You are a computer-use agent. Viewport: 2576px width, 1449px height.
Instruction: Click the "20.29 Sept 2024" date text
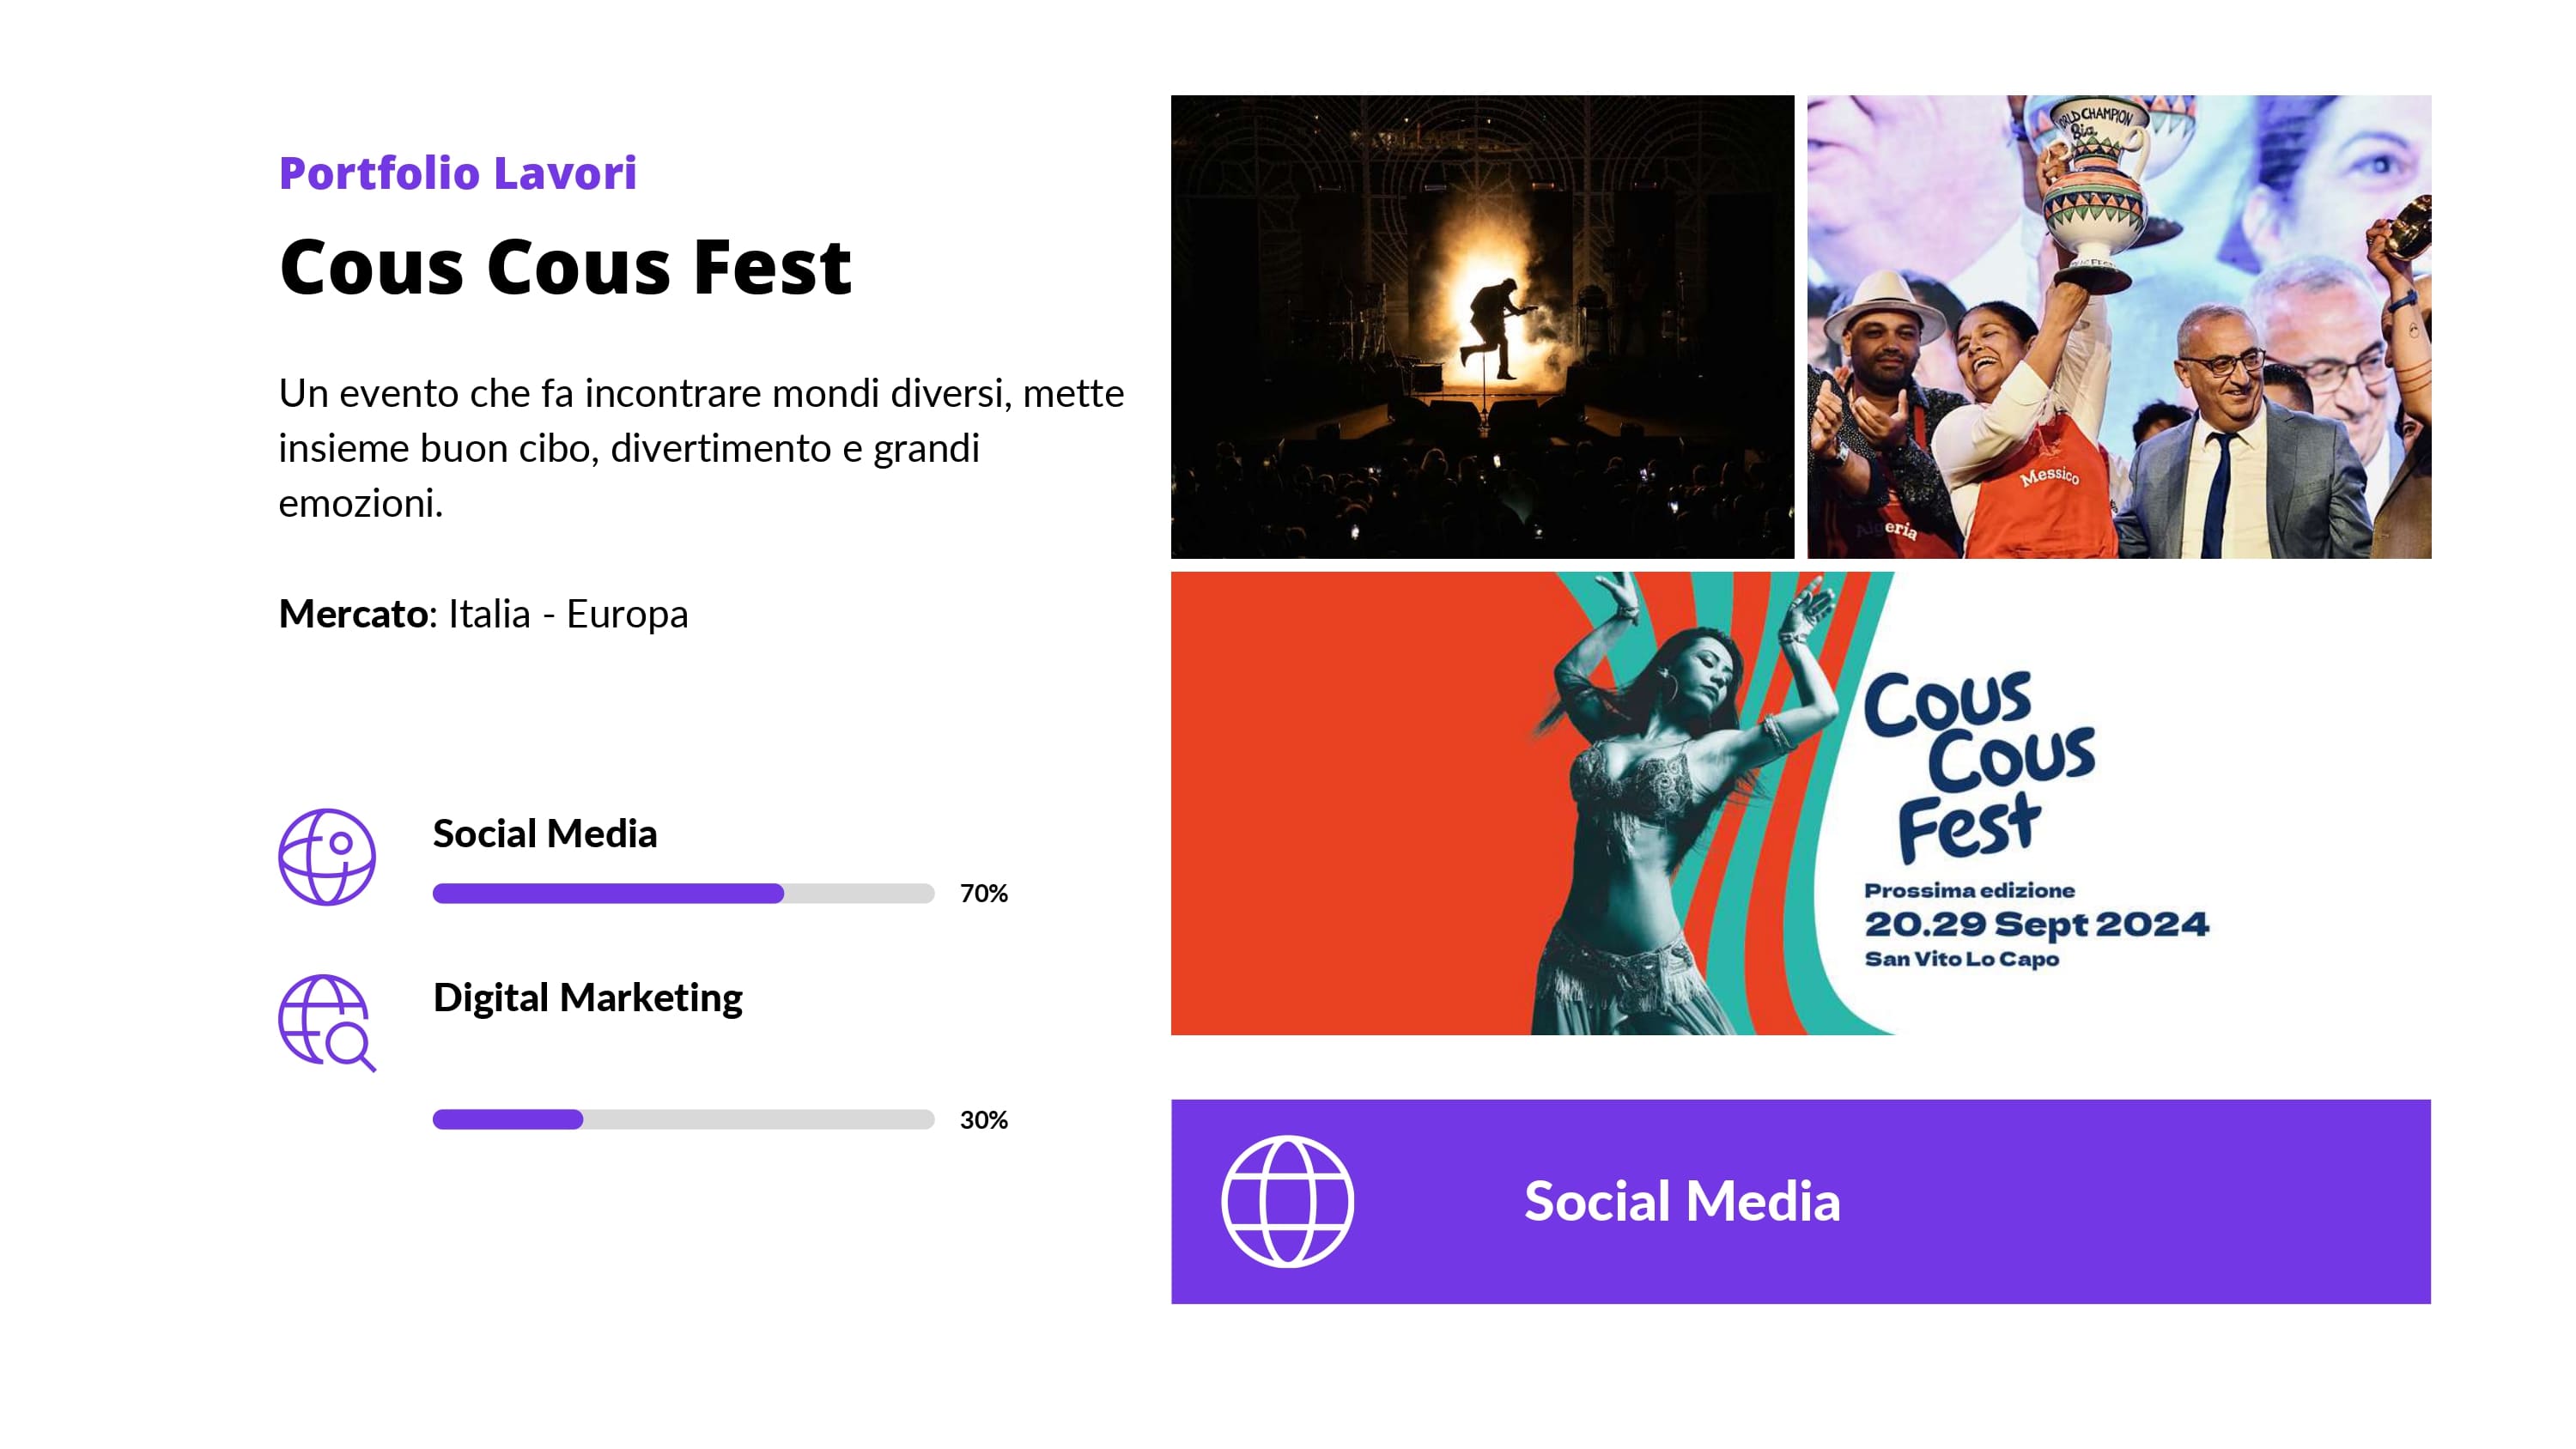[x=2036, y=924]
